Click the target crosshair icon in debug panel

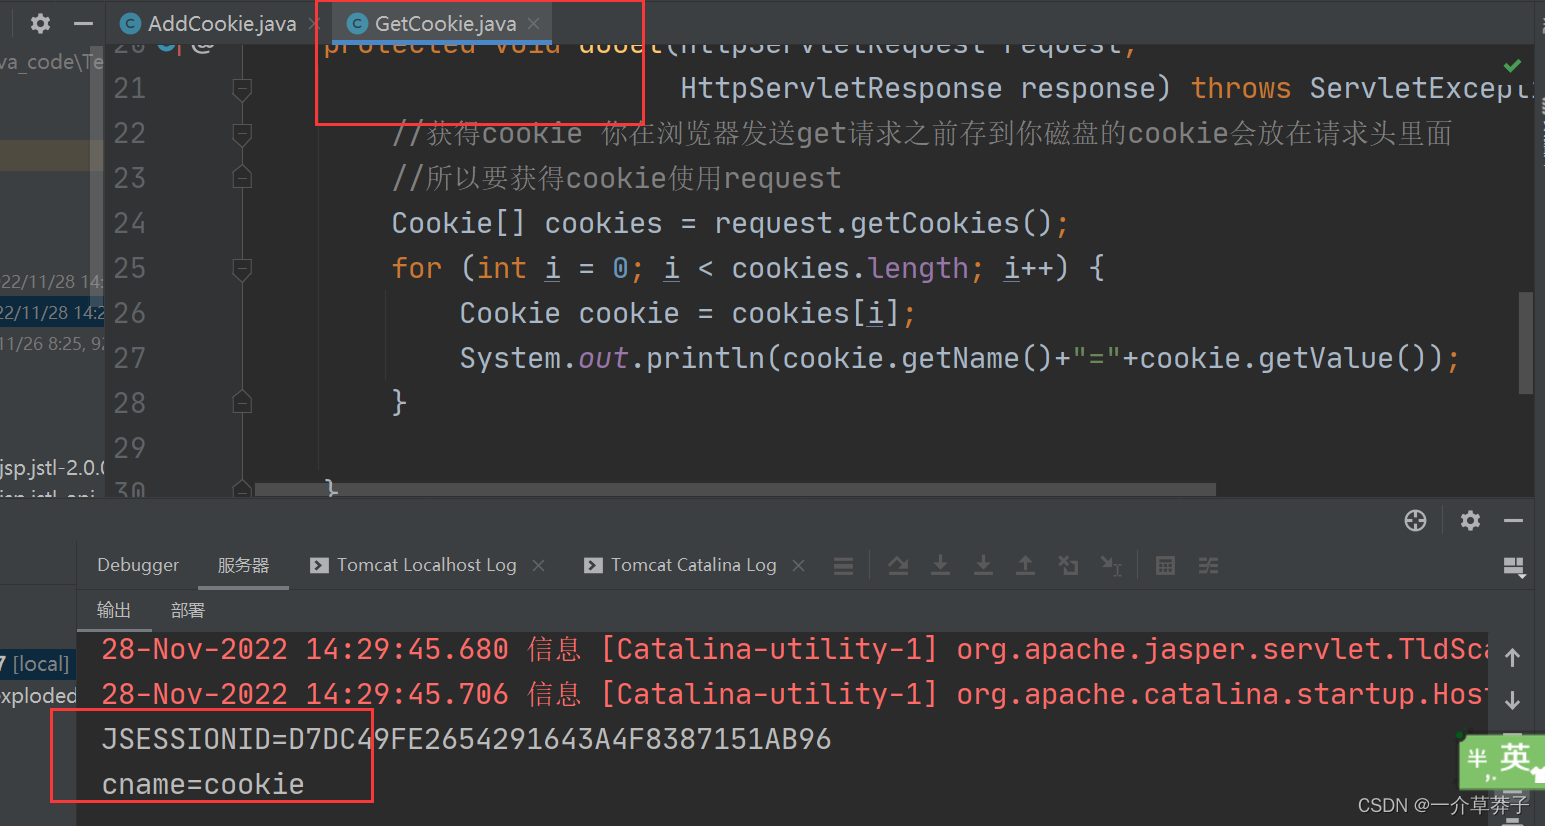1415,520
